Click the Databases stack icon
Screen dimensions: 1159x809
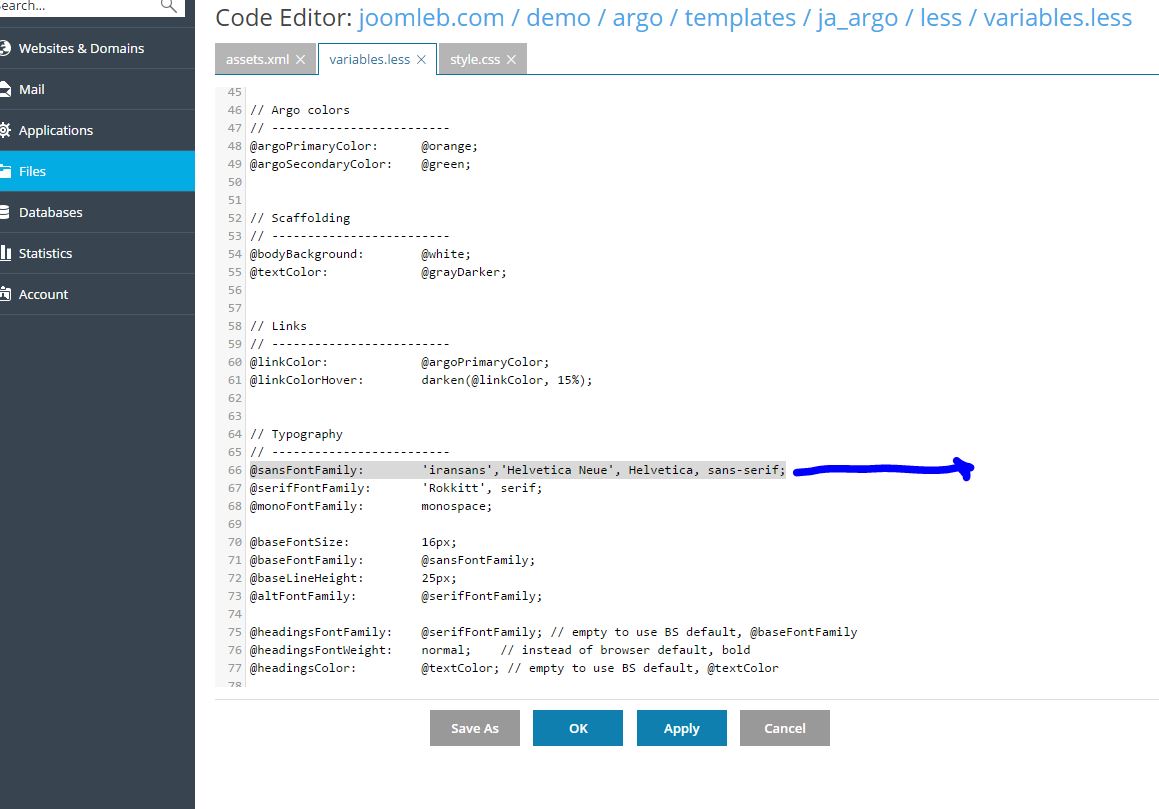(x=5, y=212)
